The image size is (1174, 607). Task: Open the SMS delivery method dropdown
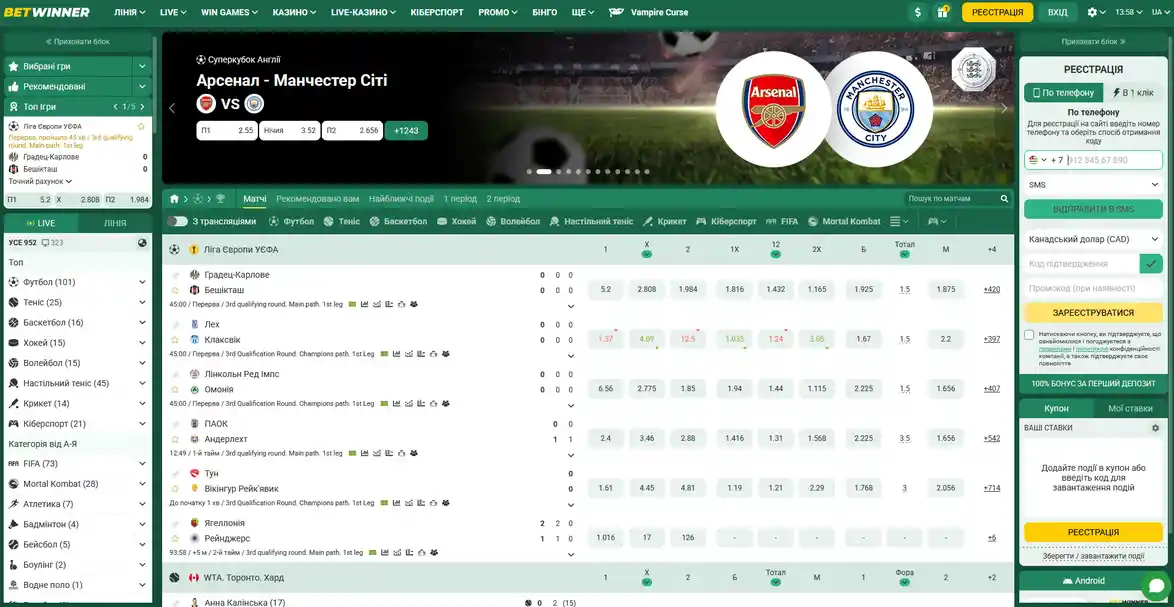[1093, 185]
